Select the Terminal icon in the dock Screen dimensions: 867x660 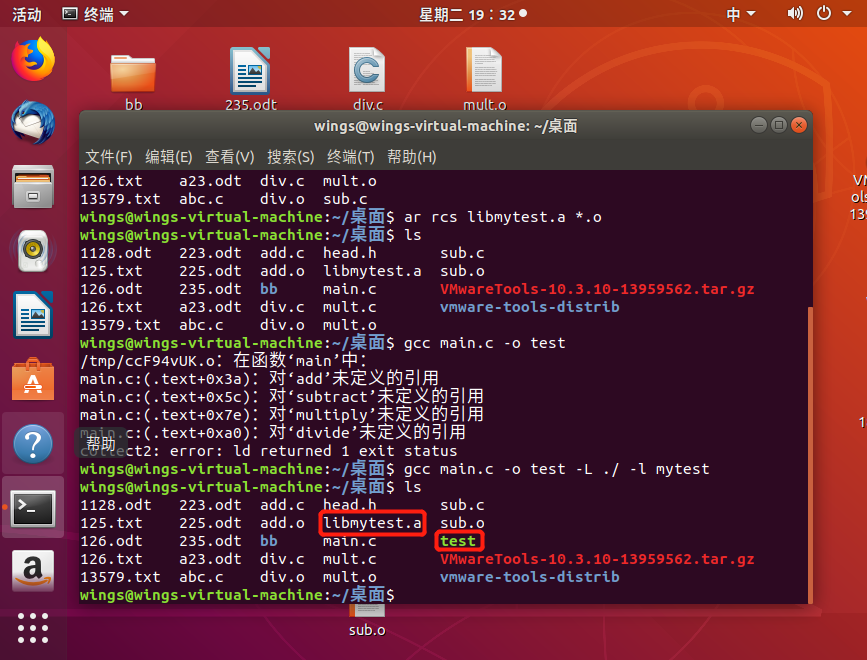pyautogui.click(x=33, y=506)
